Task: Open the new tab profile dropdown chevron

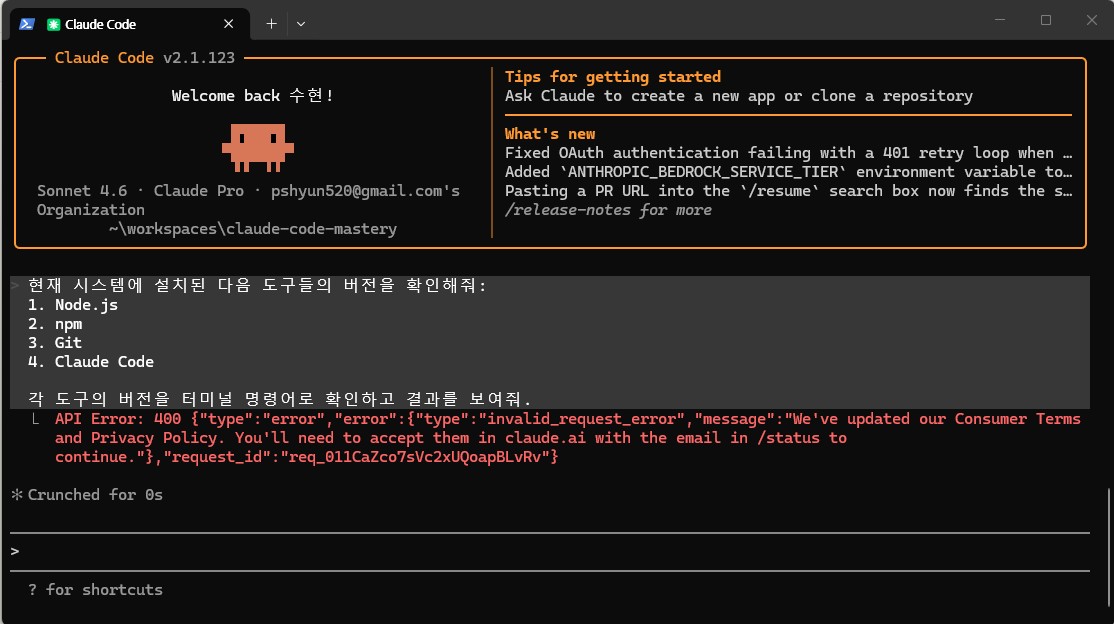Action: click(301, 24)
